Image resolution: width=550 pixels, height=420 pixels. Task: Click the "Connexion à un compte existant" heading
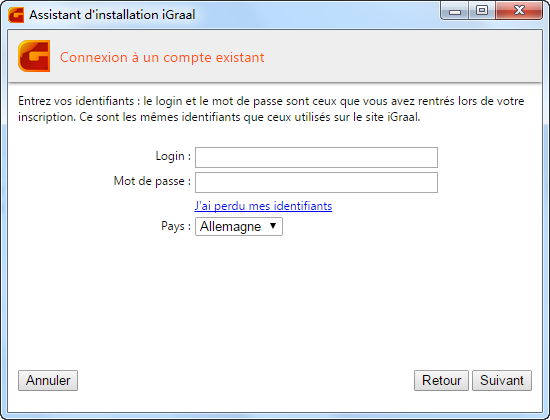coord(162,57)
